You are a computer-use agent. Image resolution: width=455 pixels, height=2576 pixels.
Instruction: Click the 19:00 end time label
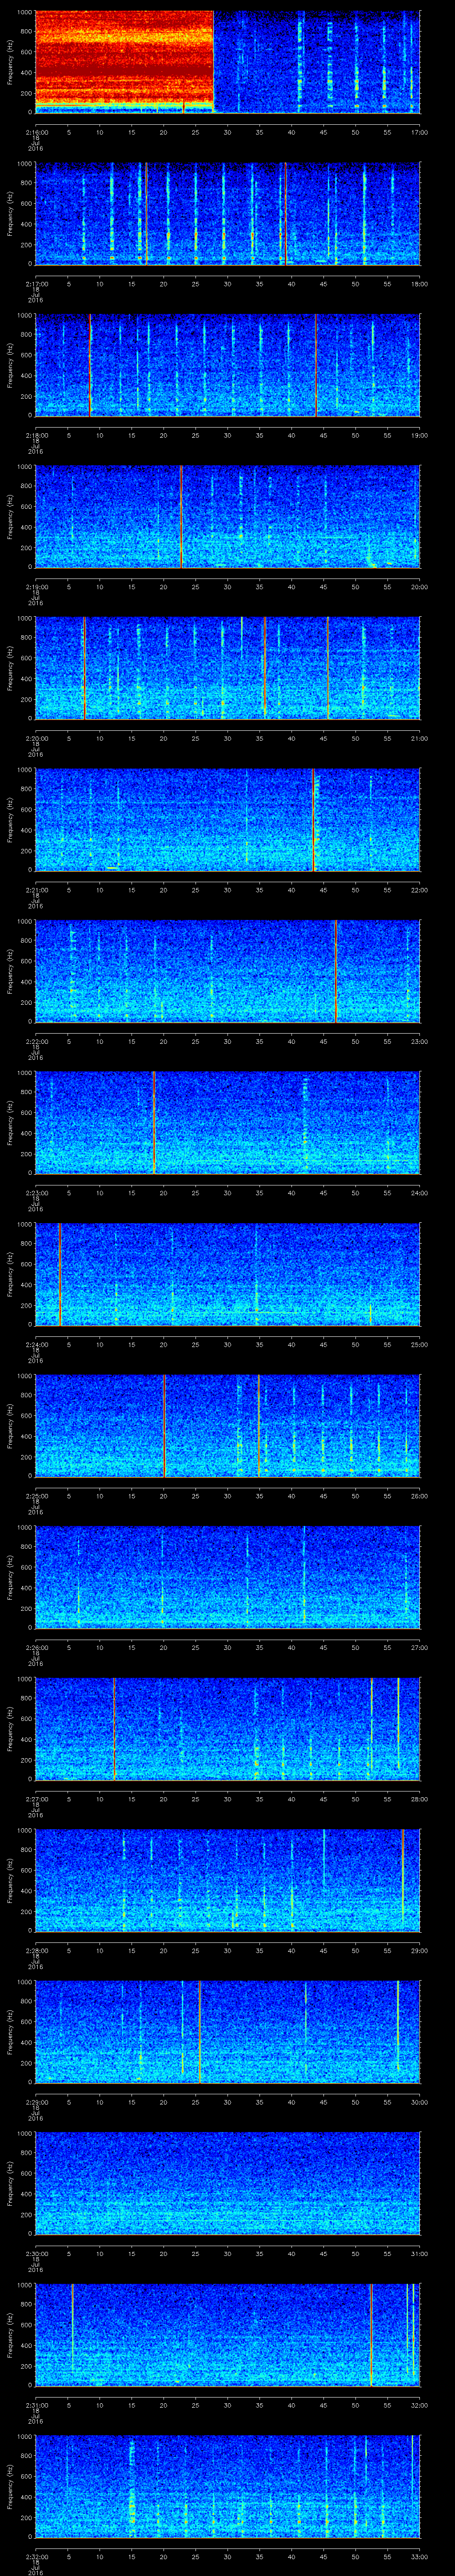click(x=419, y=435)
